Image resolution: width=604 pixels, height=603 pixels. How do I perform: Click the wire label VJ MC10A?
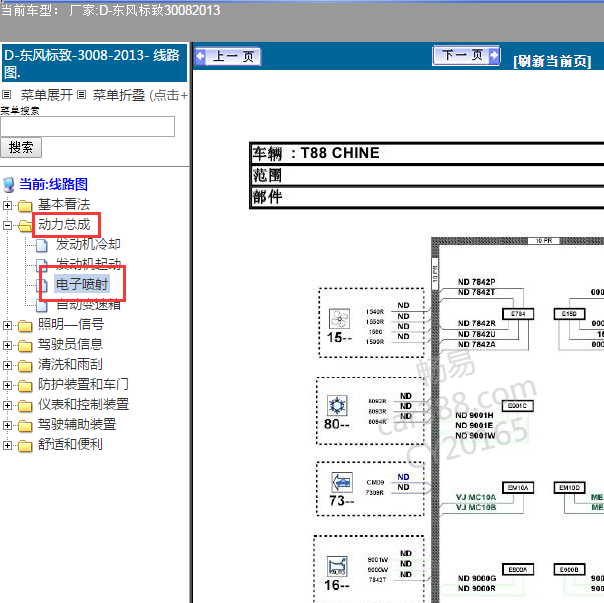click(x=476, y=497)
